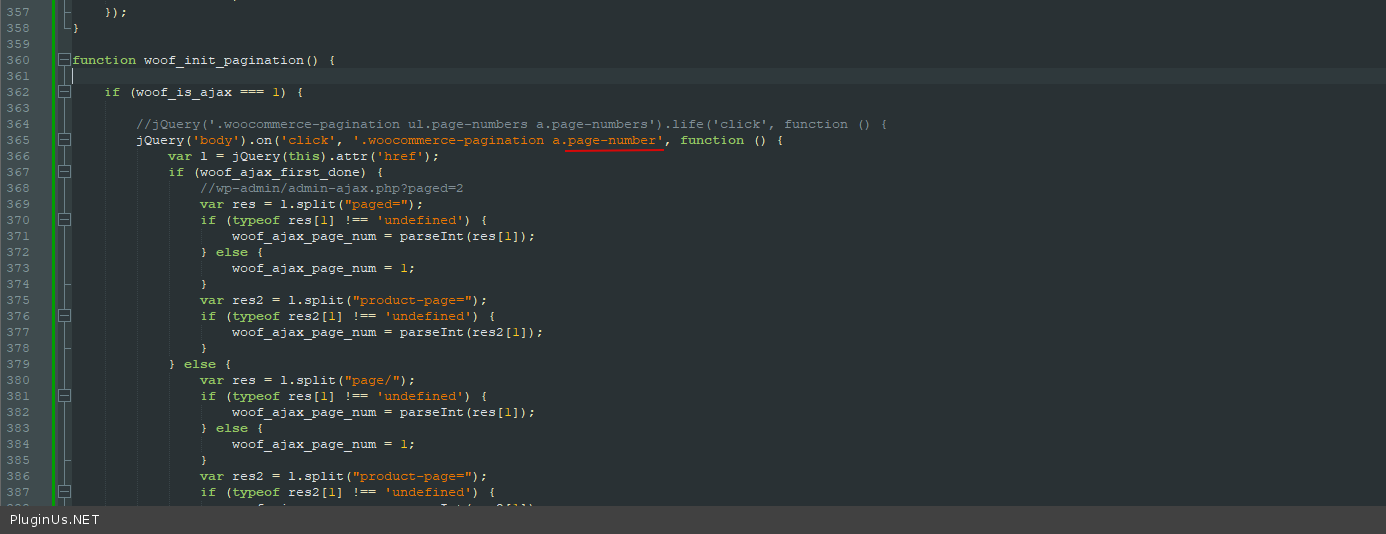Select line number 365 in the gutter
This screenshot has height=534, width=1386.
click(18, 141)
